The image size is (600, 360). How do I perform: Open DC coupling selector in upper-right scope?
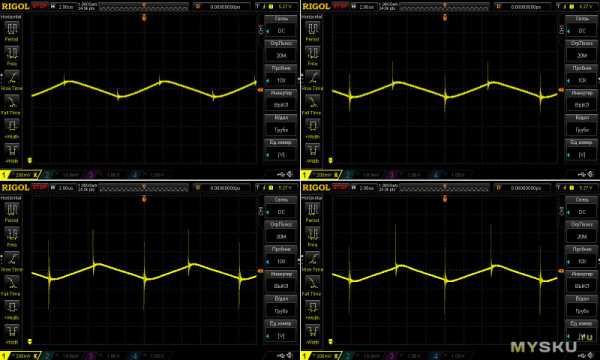coord(581,30)
